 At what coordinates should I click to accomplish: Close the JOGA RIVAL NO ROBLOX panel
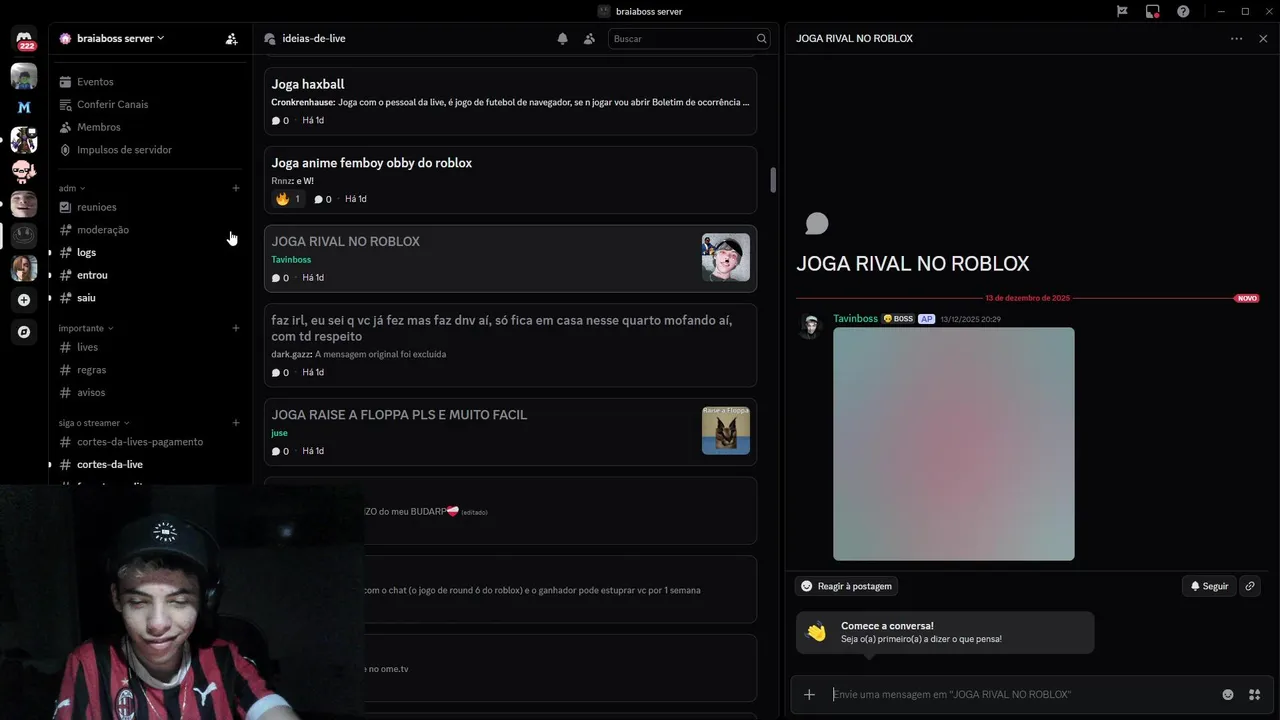point(1263,39)
